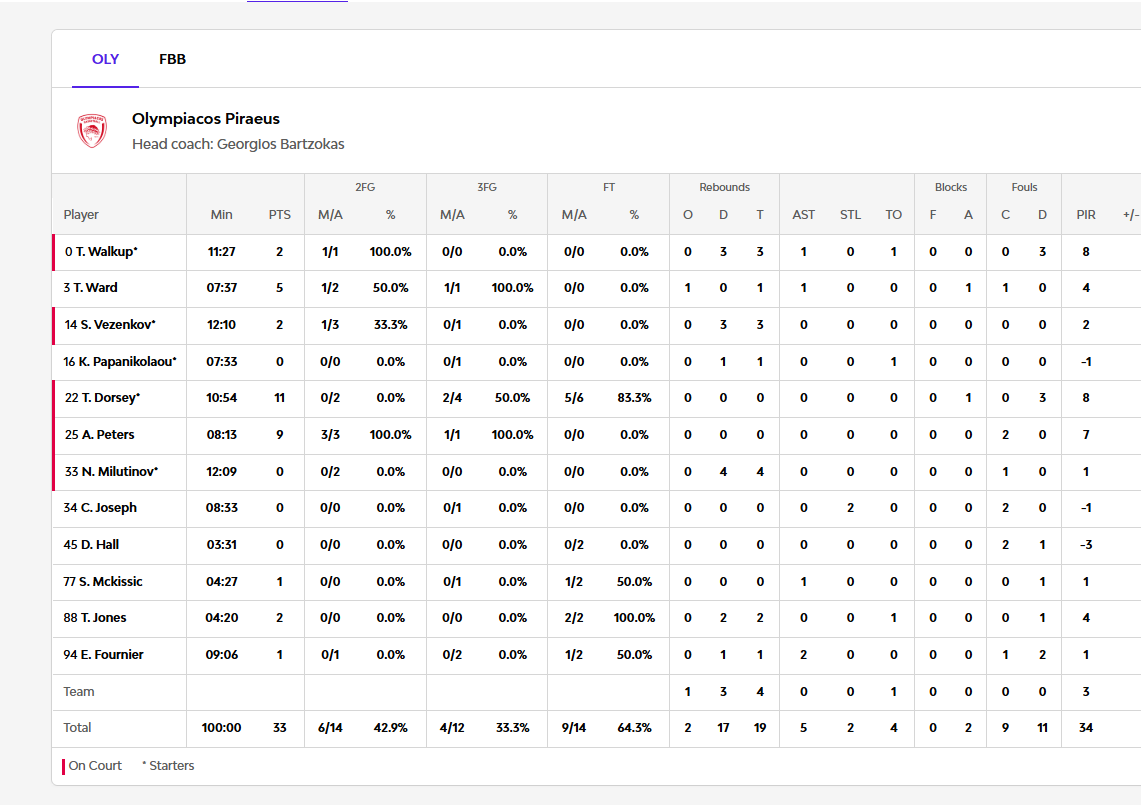Screen dimensions: 1141x805
Task: Select the 77 S. Mckissic row name
Action: tap(103, 582)
